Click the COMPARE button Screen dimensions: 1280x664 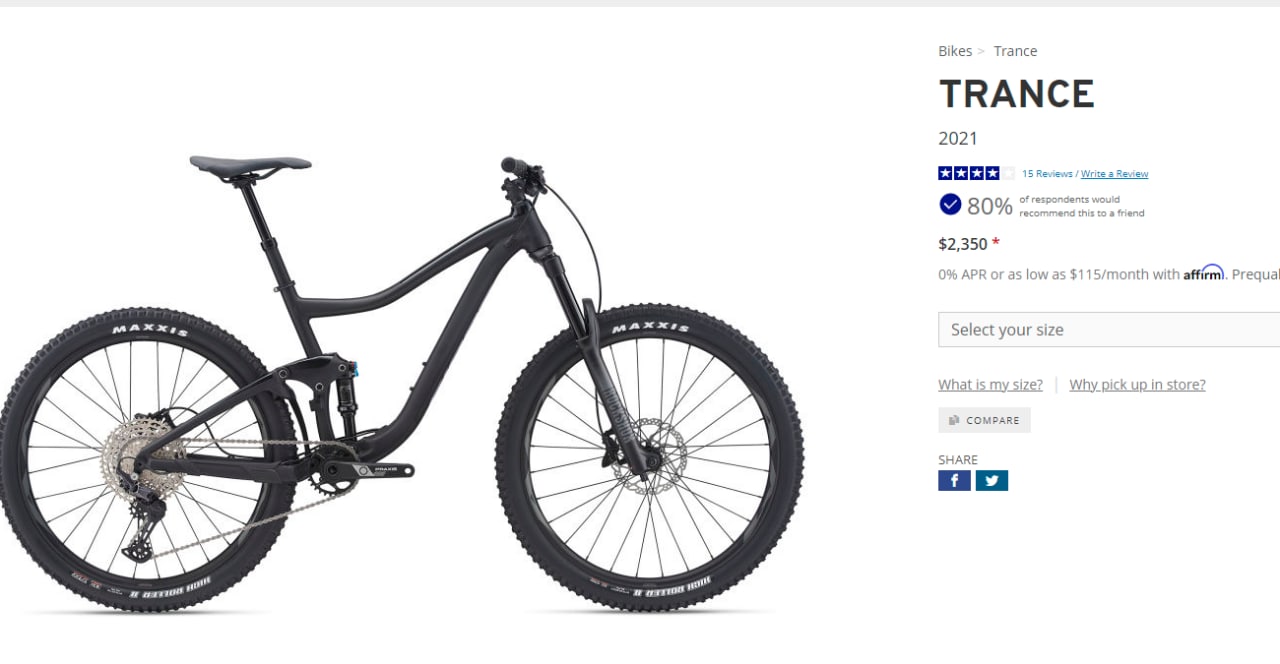[x=984, y=420]
